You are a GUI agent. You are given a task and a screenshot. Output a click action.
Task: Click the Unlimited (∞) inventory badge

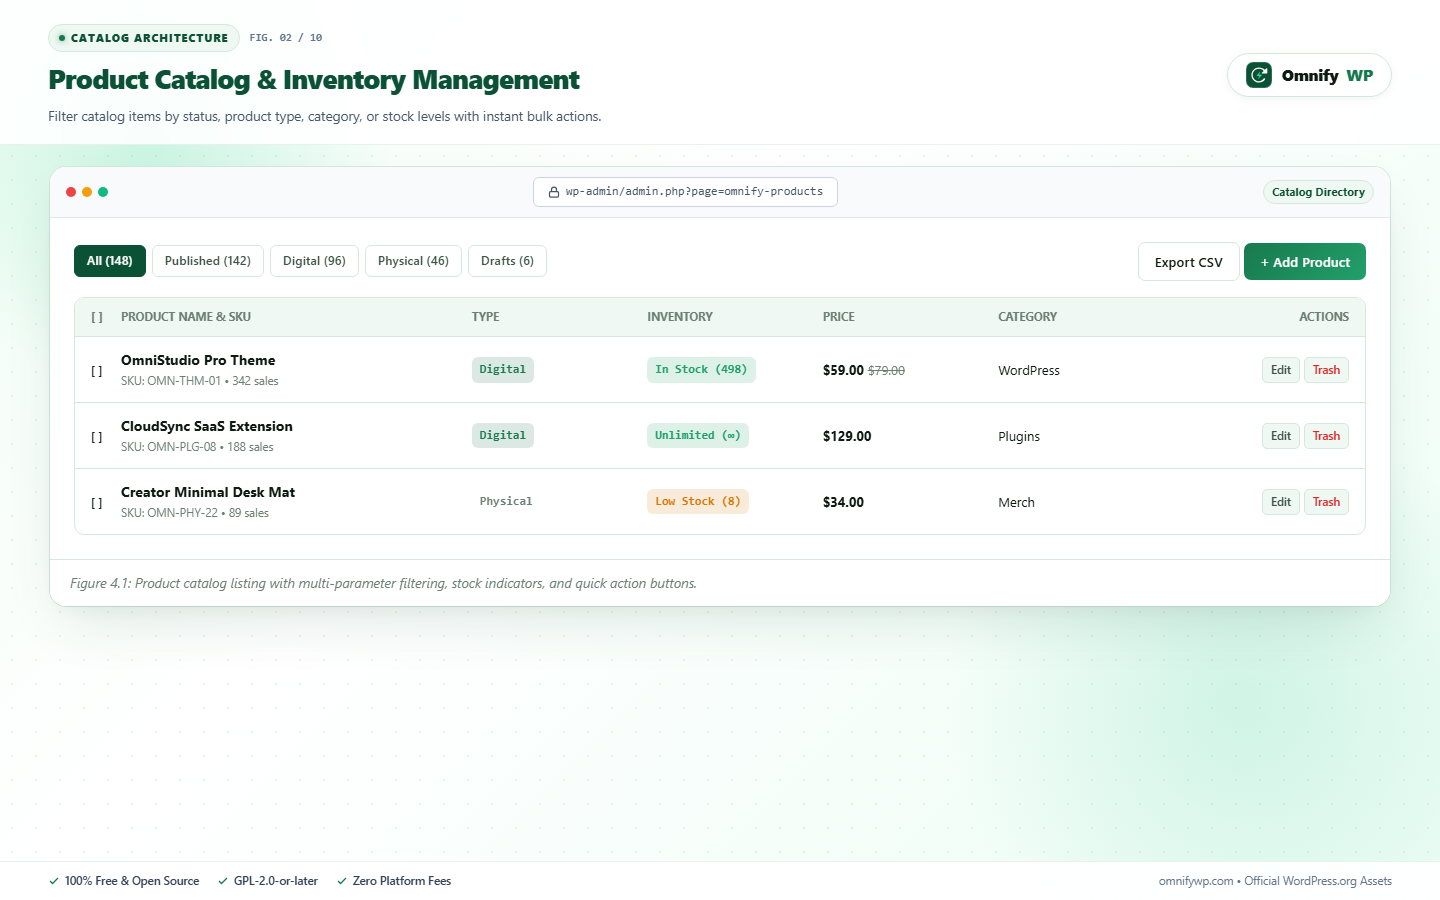698,436
